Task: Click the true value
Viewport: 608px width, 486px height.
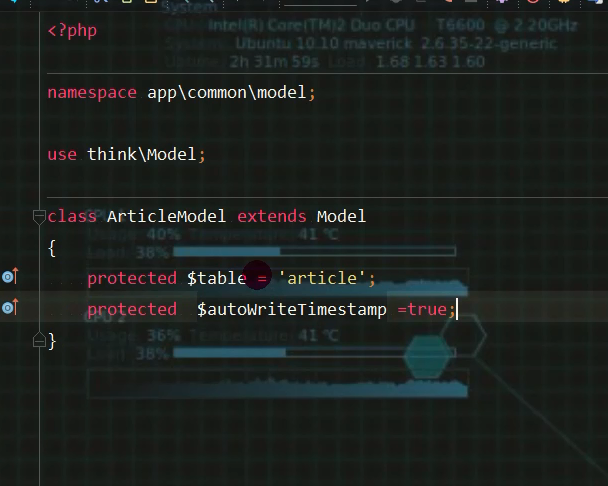Action: 426,309
